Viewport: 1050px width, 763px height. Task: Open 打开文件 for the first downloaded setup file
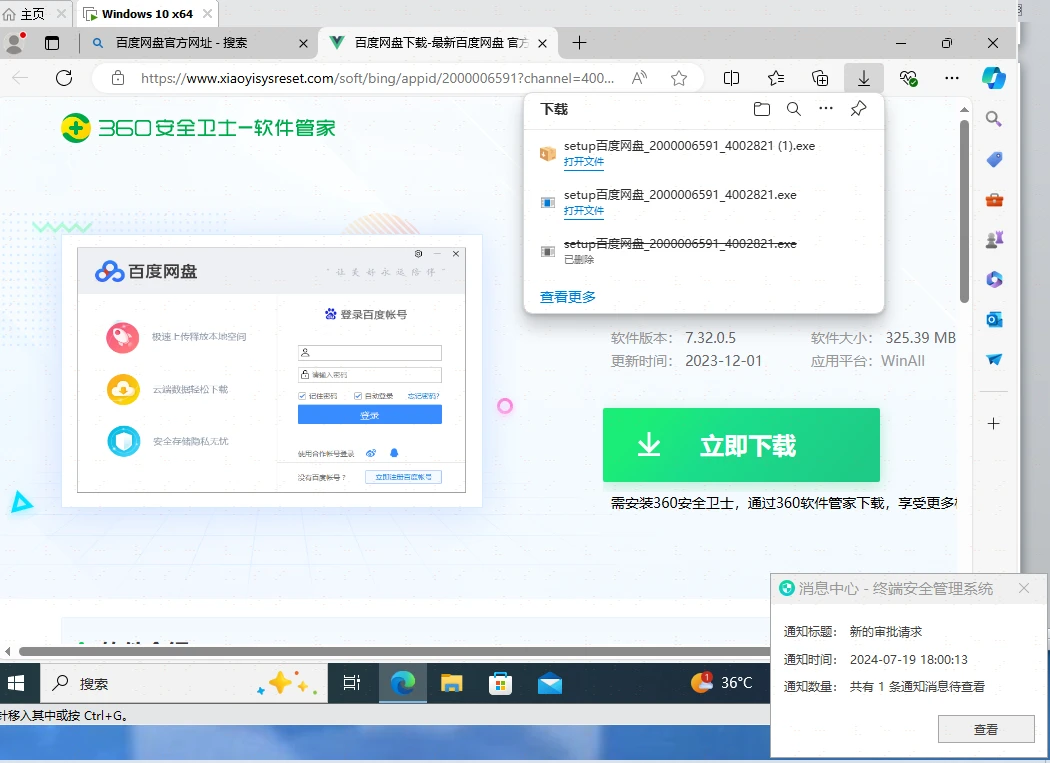(584, 161)
